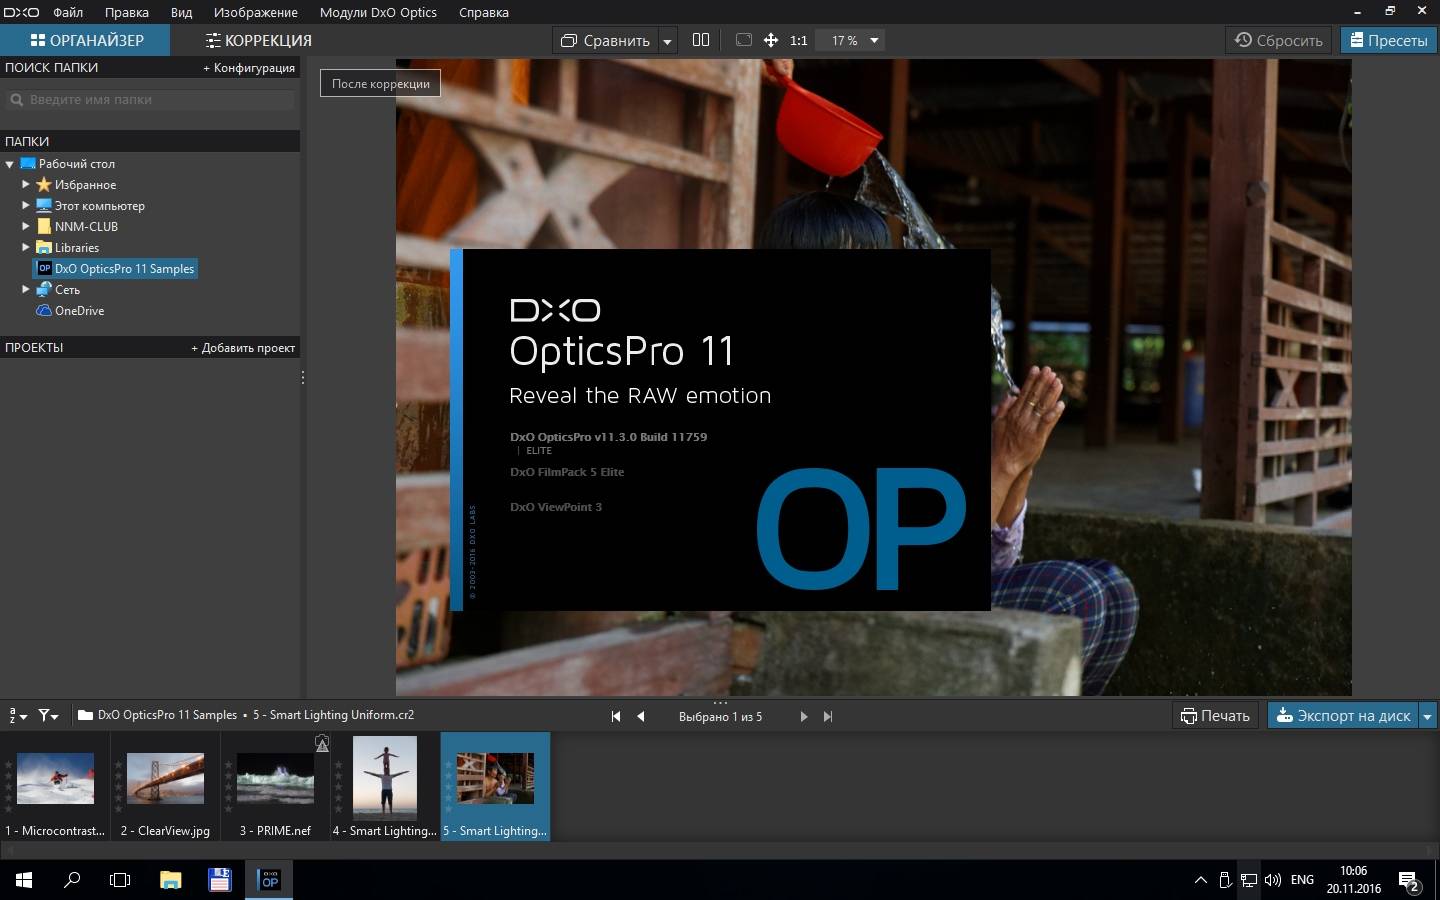This screenshot has height=900, width=1440.
Task: Click the left panel splitter handle
Action: click(x=303, y=377)
